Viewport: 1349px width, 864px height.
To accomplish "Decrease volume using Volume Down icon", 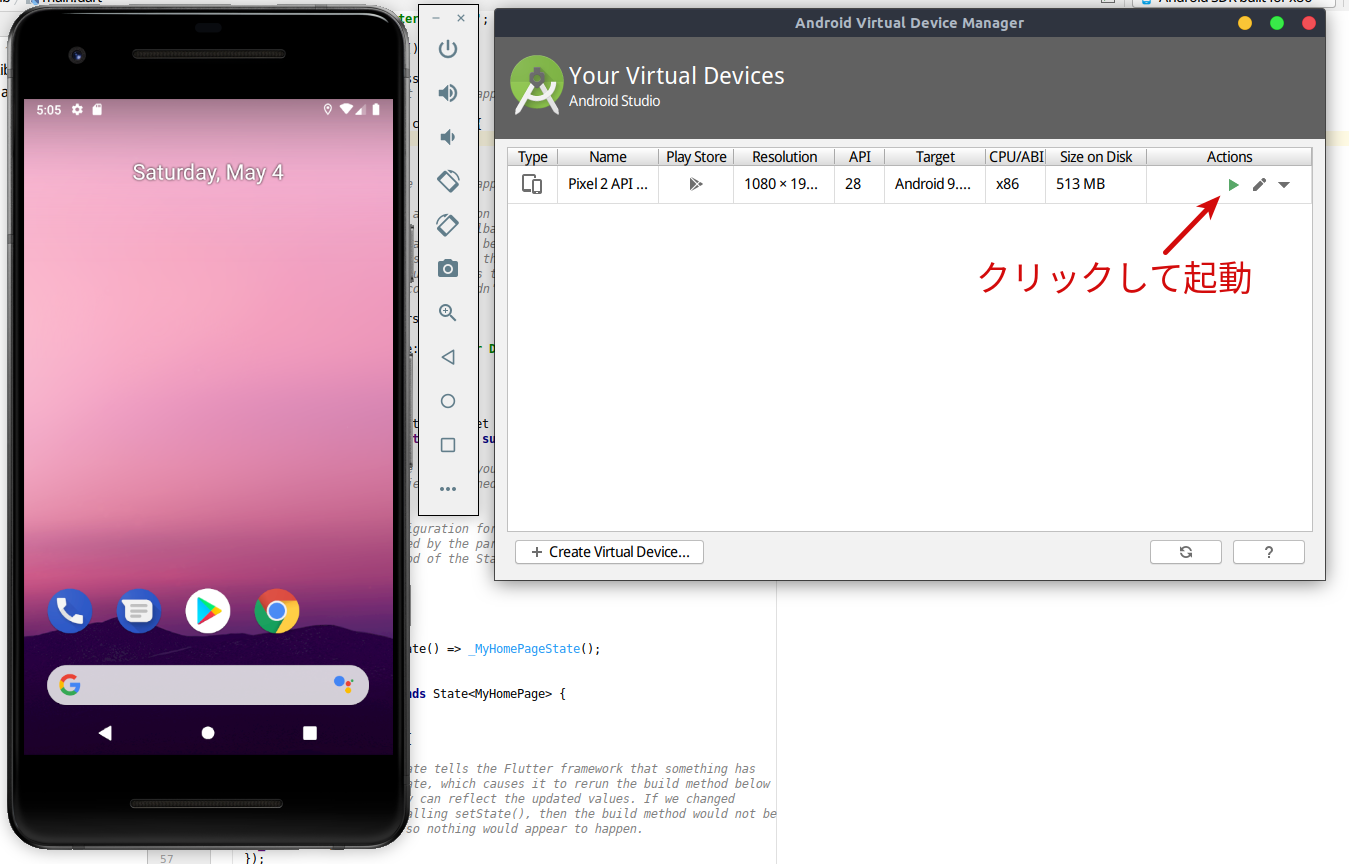I will 448,137.
